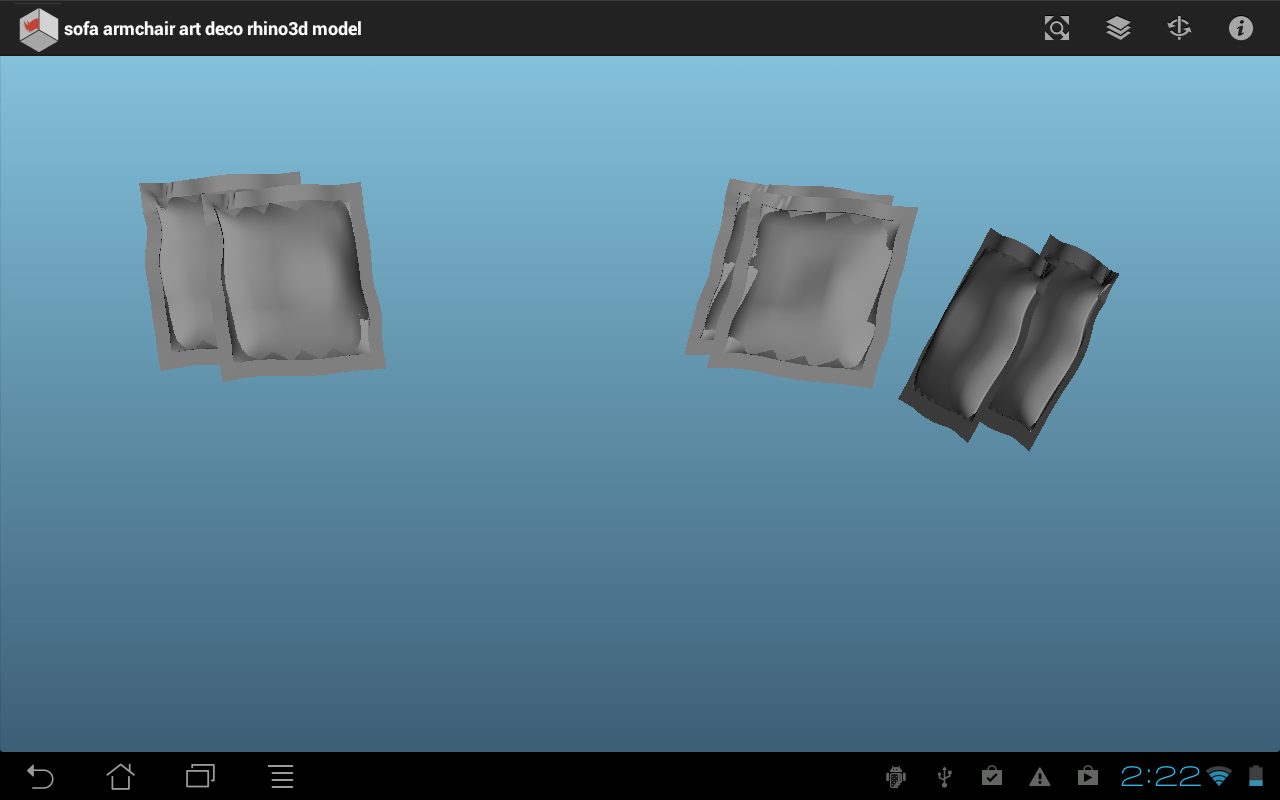Tap the Rhino app logo icon

(39, 29)
